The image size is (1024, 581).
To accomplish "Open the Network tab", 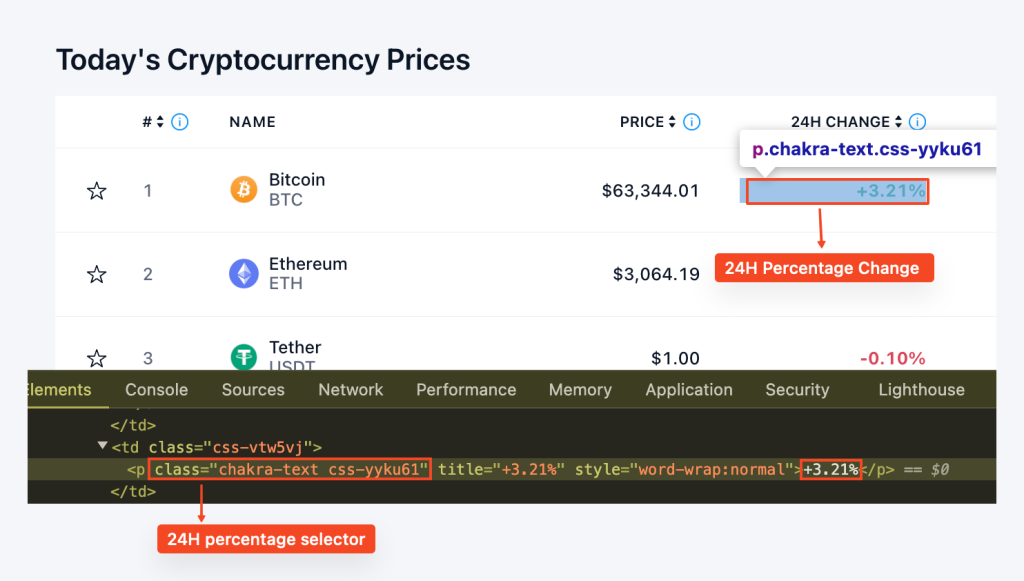I will click(351, 390).
